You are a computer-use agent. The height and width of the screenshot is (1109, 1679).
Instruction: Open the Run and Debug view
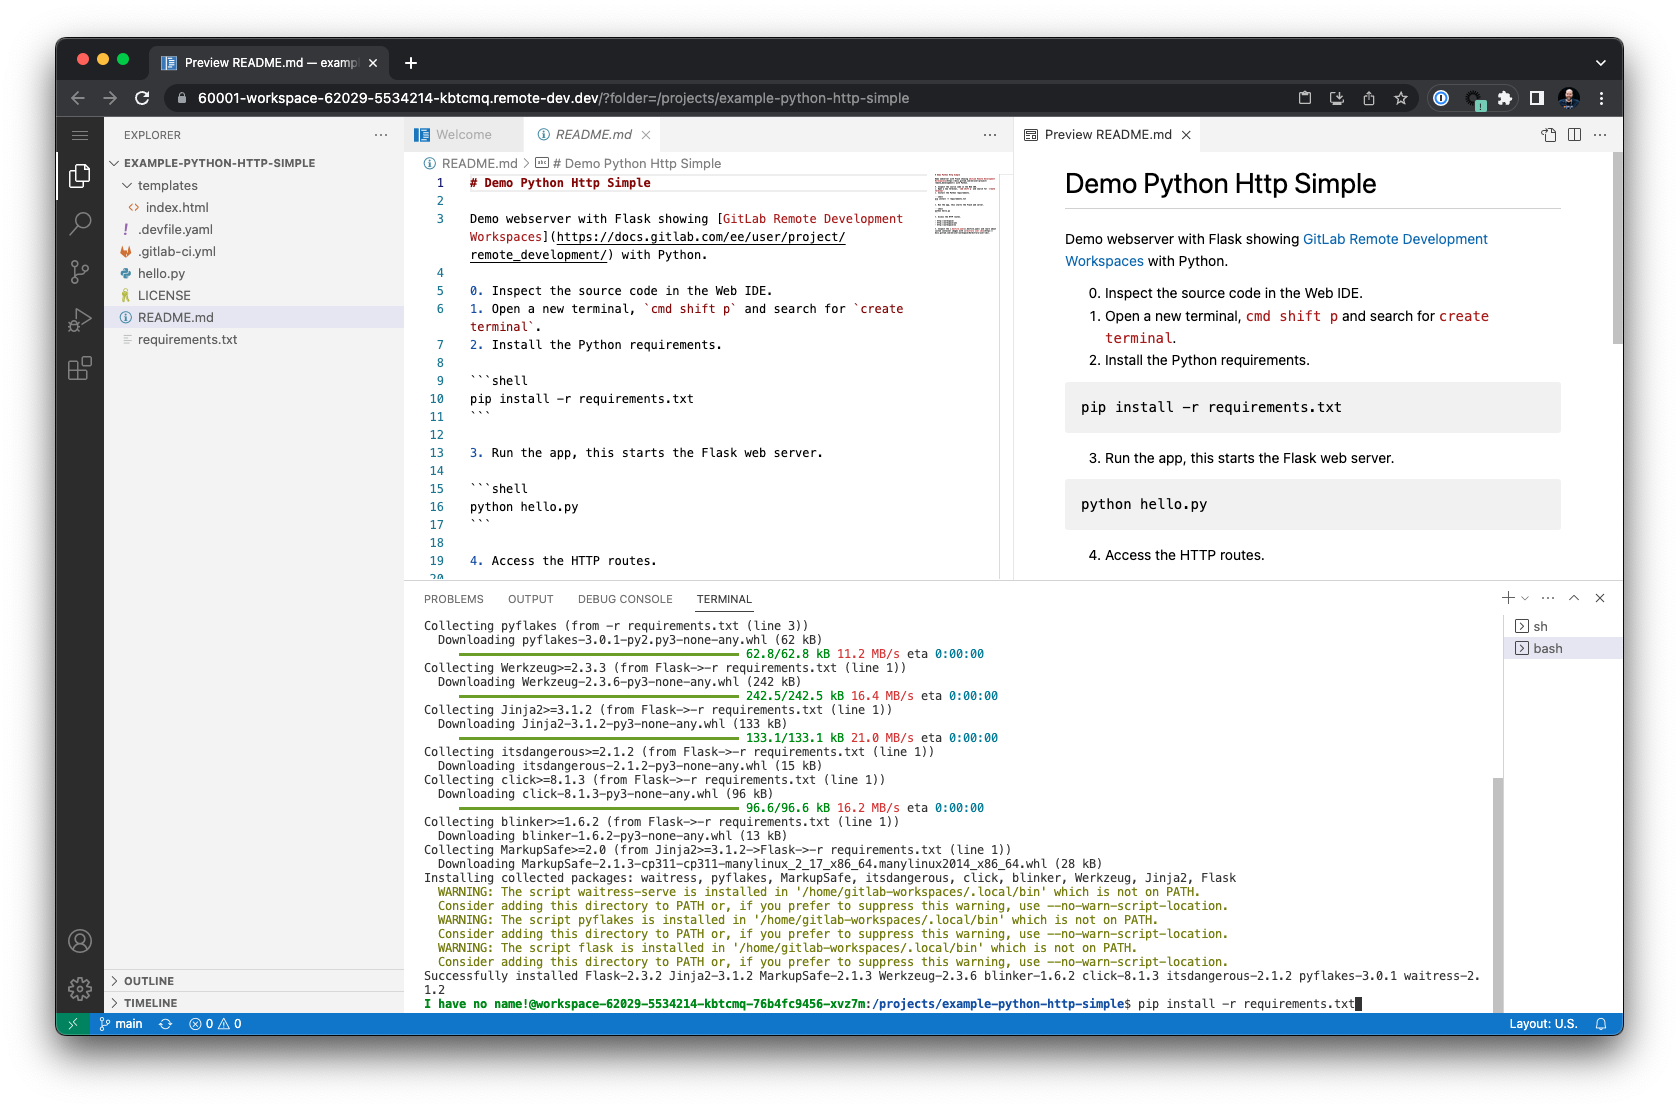tap(80, 320)
